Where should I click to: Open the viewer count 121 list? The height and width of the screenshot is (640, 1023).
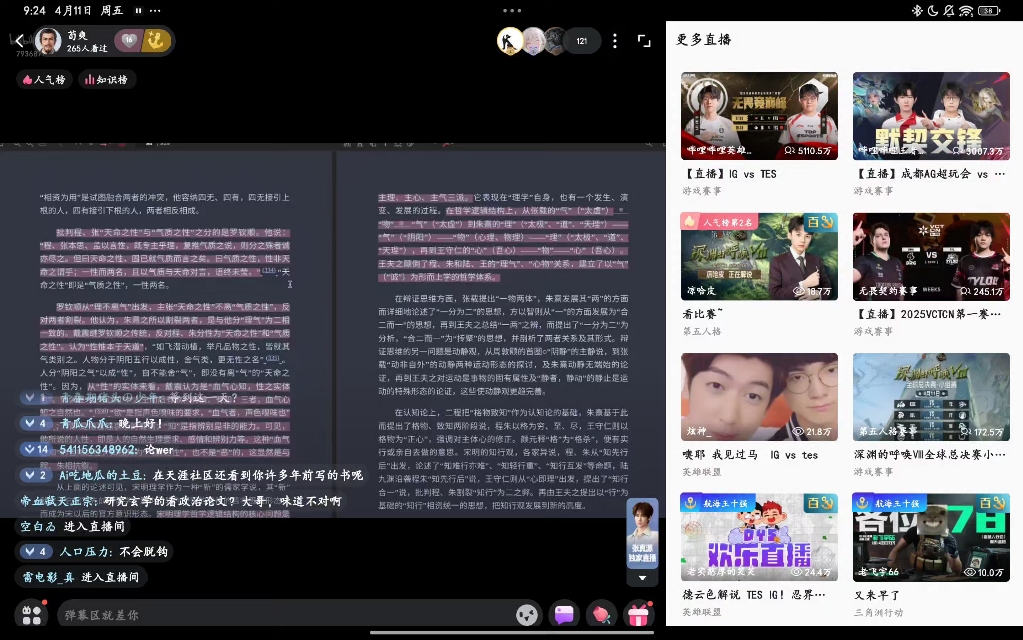pos(581,41)
